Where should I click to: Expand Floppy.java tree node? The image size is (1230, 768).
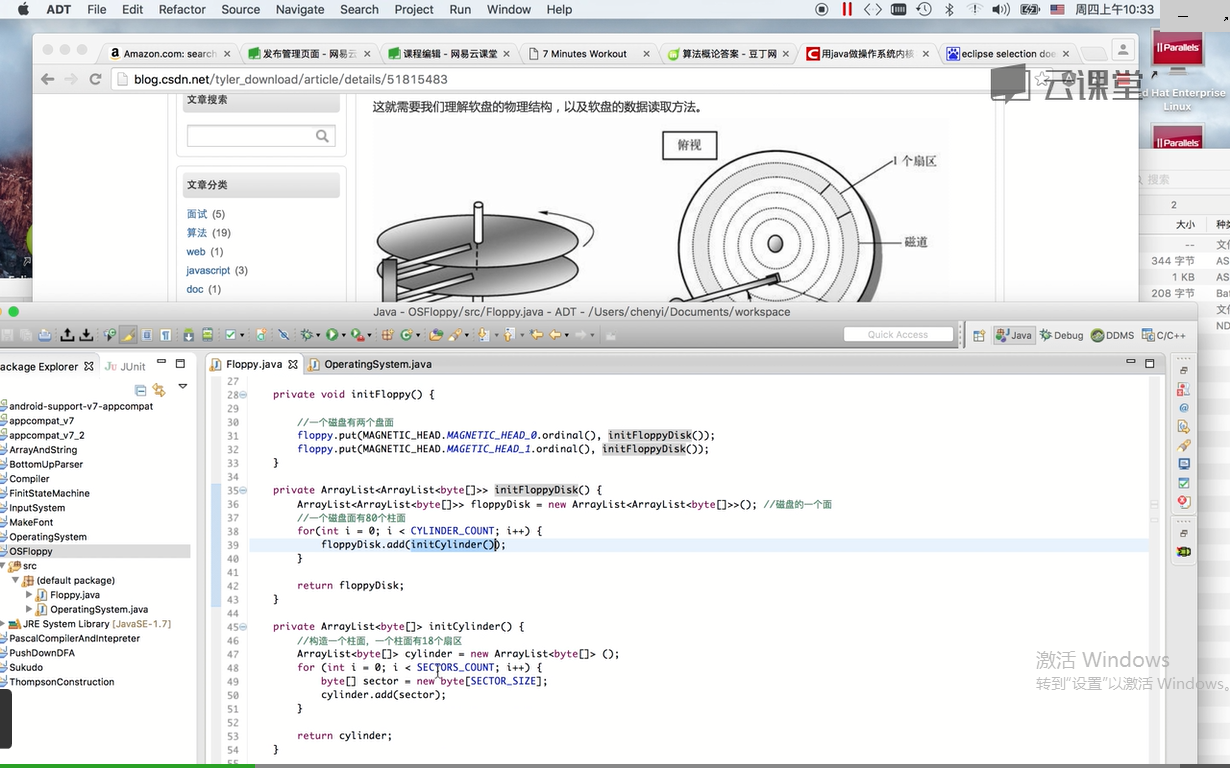pyautogui.click(x=29, y=595)
